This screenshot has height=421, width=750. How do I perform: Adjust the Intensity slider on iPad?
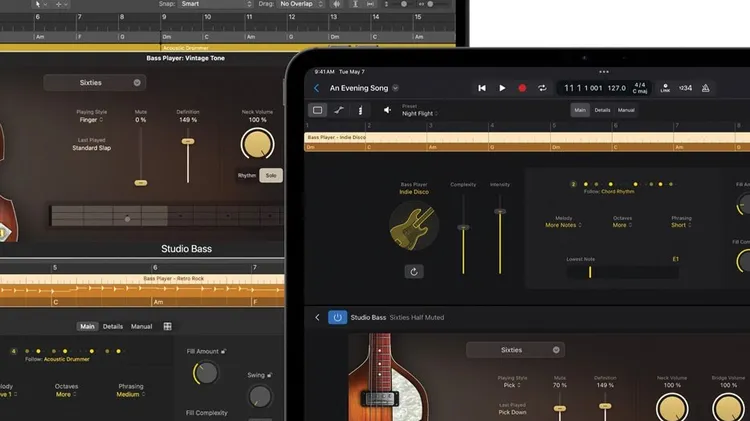[500, 211]
